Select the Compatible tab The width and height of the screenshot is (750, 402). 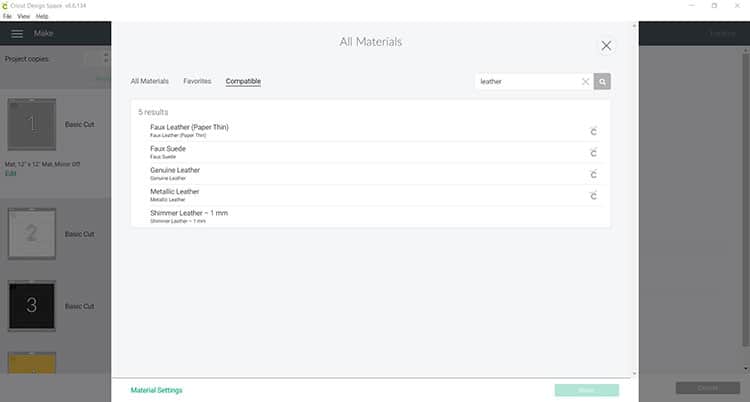[x=243, y=81]
